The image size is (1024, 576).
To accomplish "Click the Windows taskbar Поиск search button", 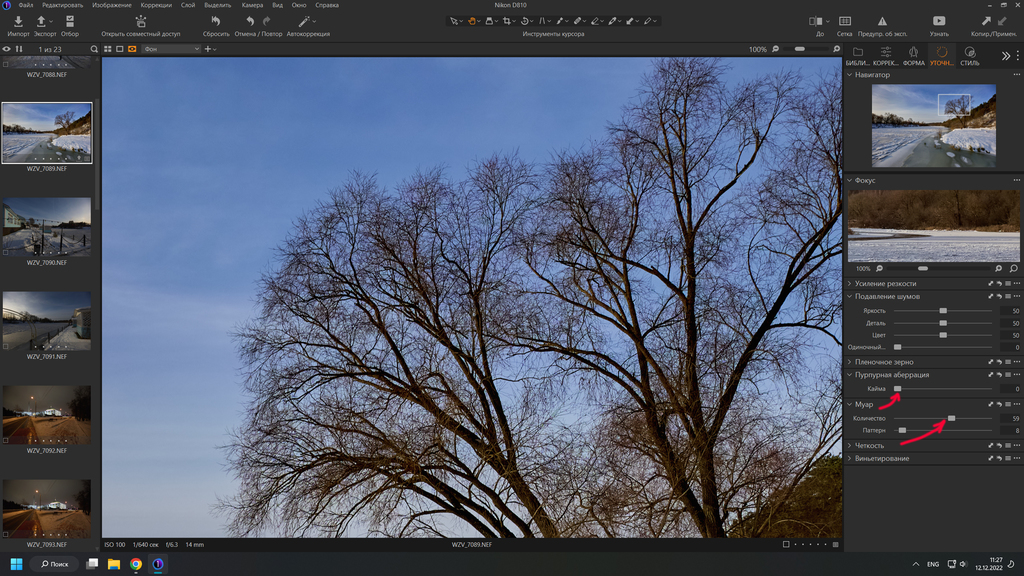I will tap(55, 564).
